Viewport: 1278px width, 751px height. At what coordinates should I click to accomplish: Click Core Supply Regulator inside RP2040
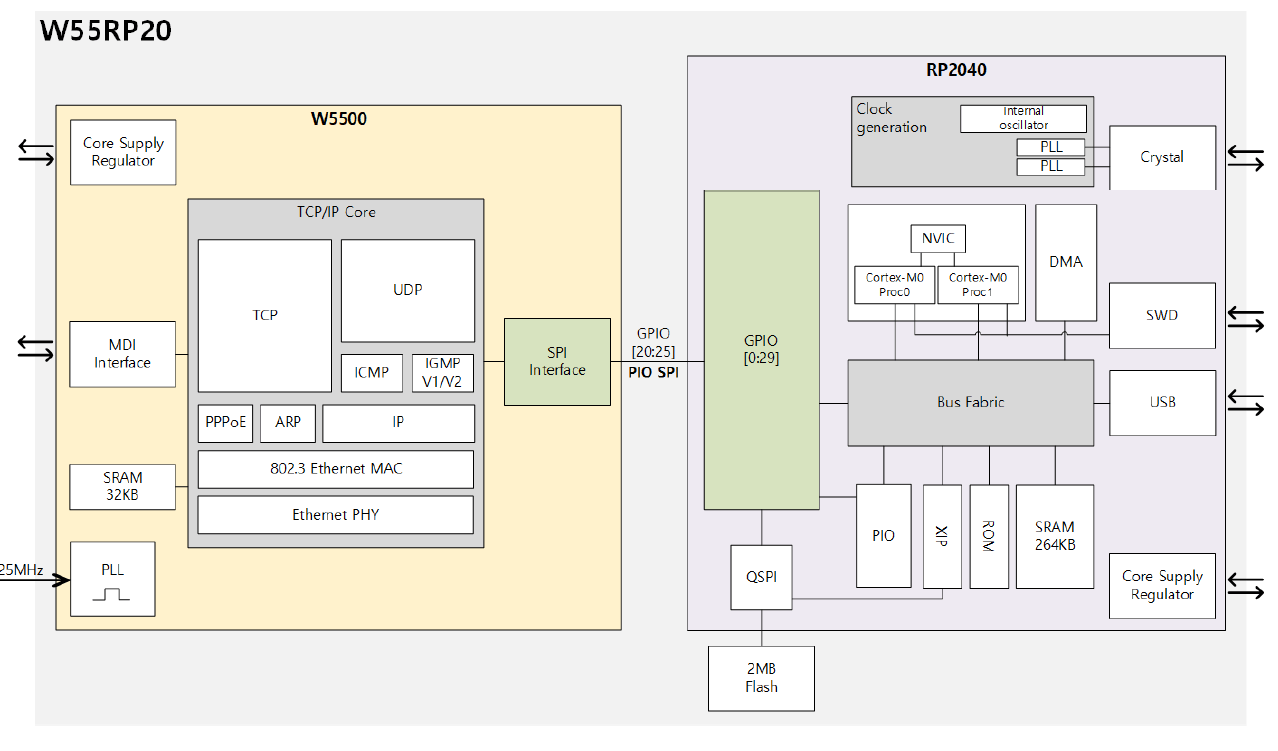click(1162, 586)
